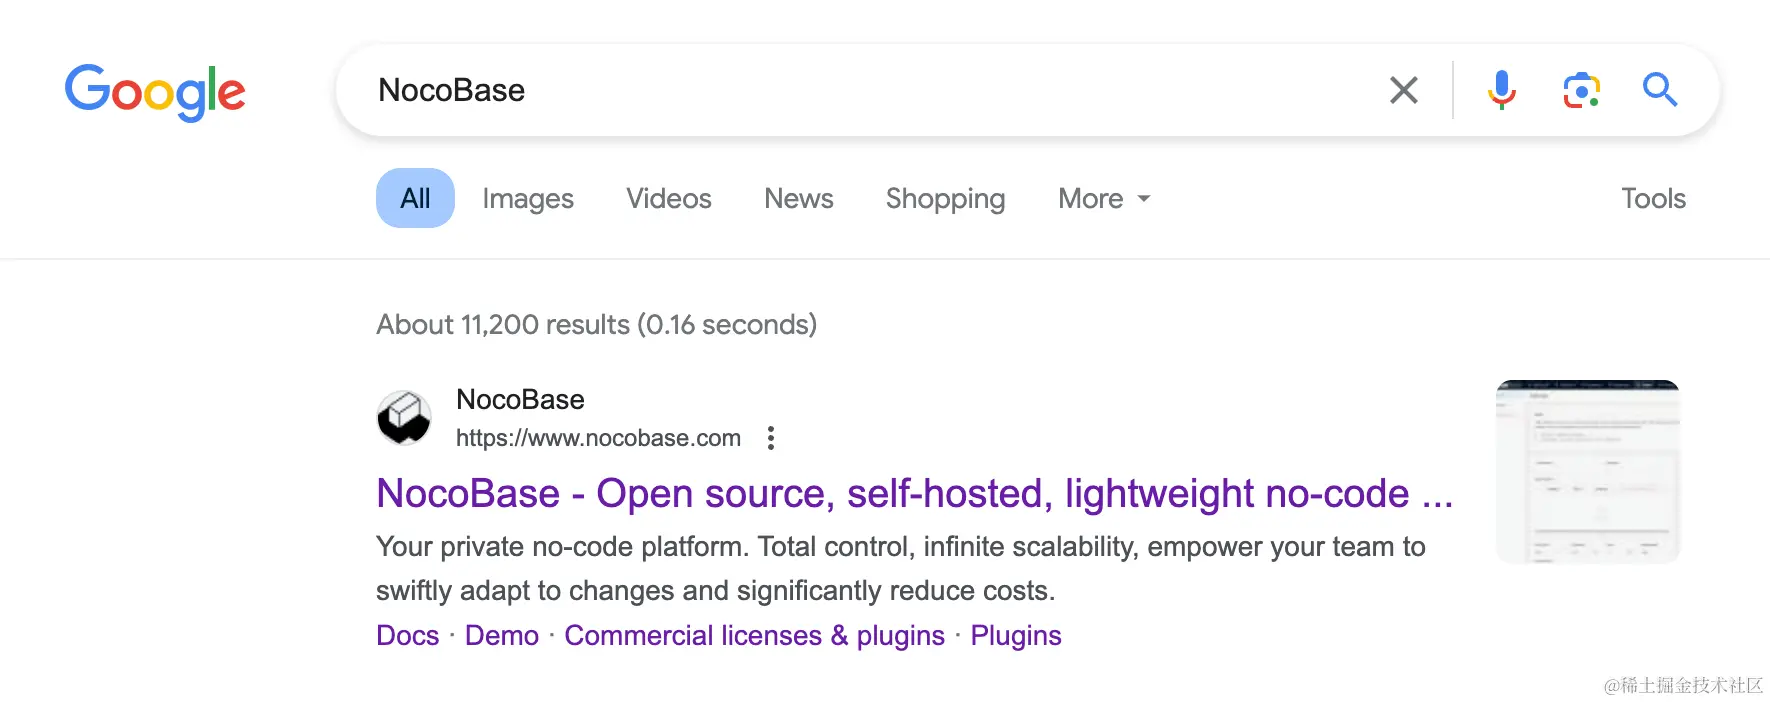1770x702 pixels.
Task: Switch to the Images tab
Action: tap(527, 198)
